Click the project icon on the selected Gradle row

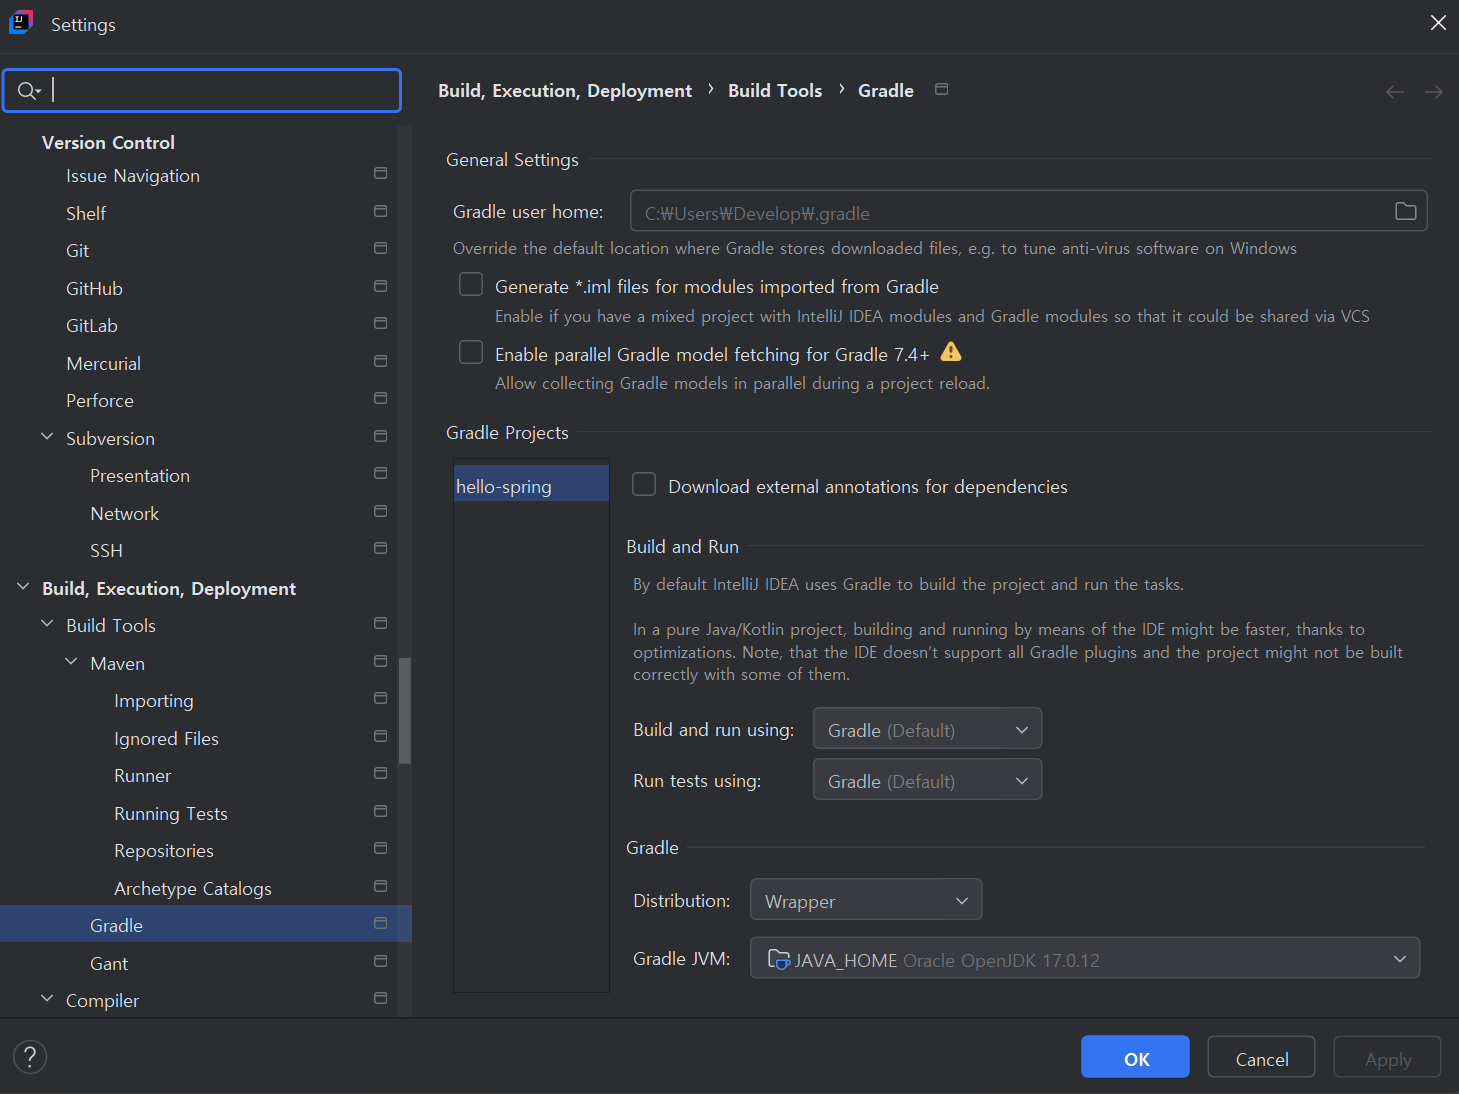380,923
